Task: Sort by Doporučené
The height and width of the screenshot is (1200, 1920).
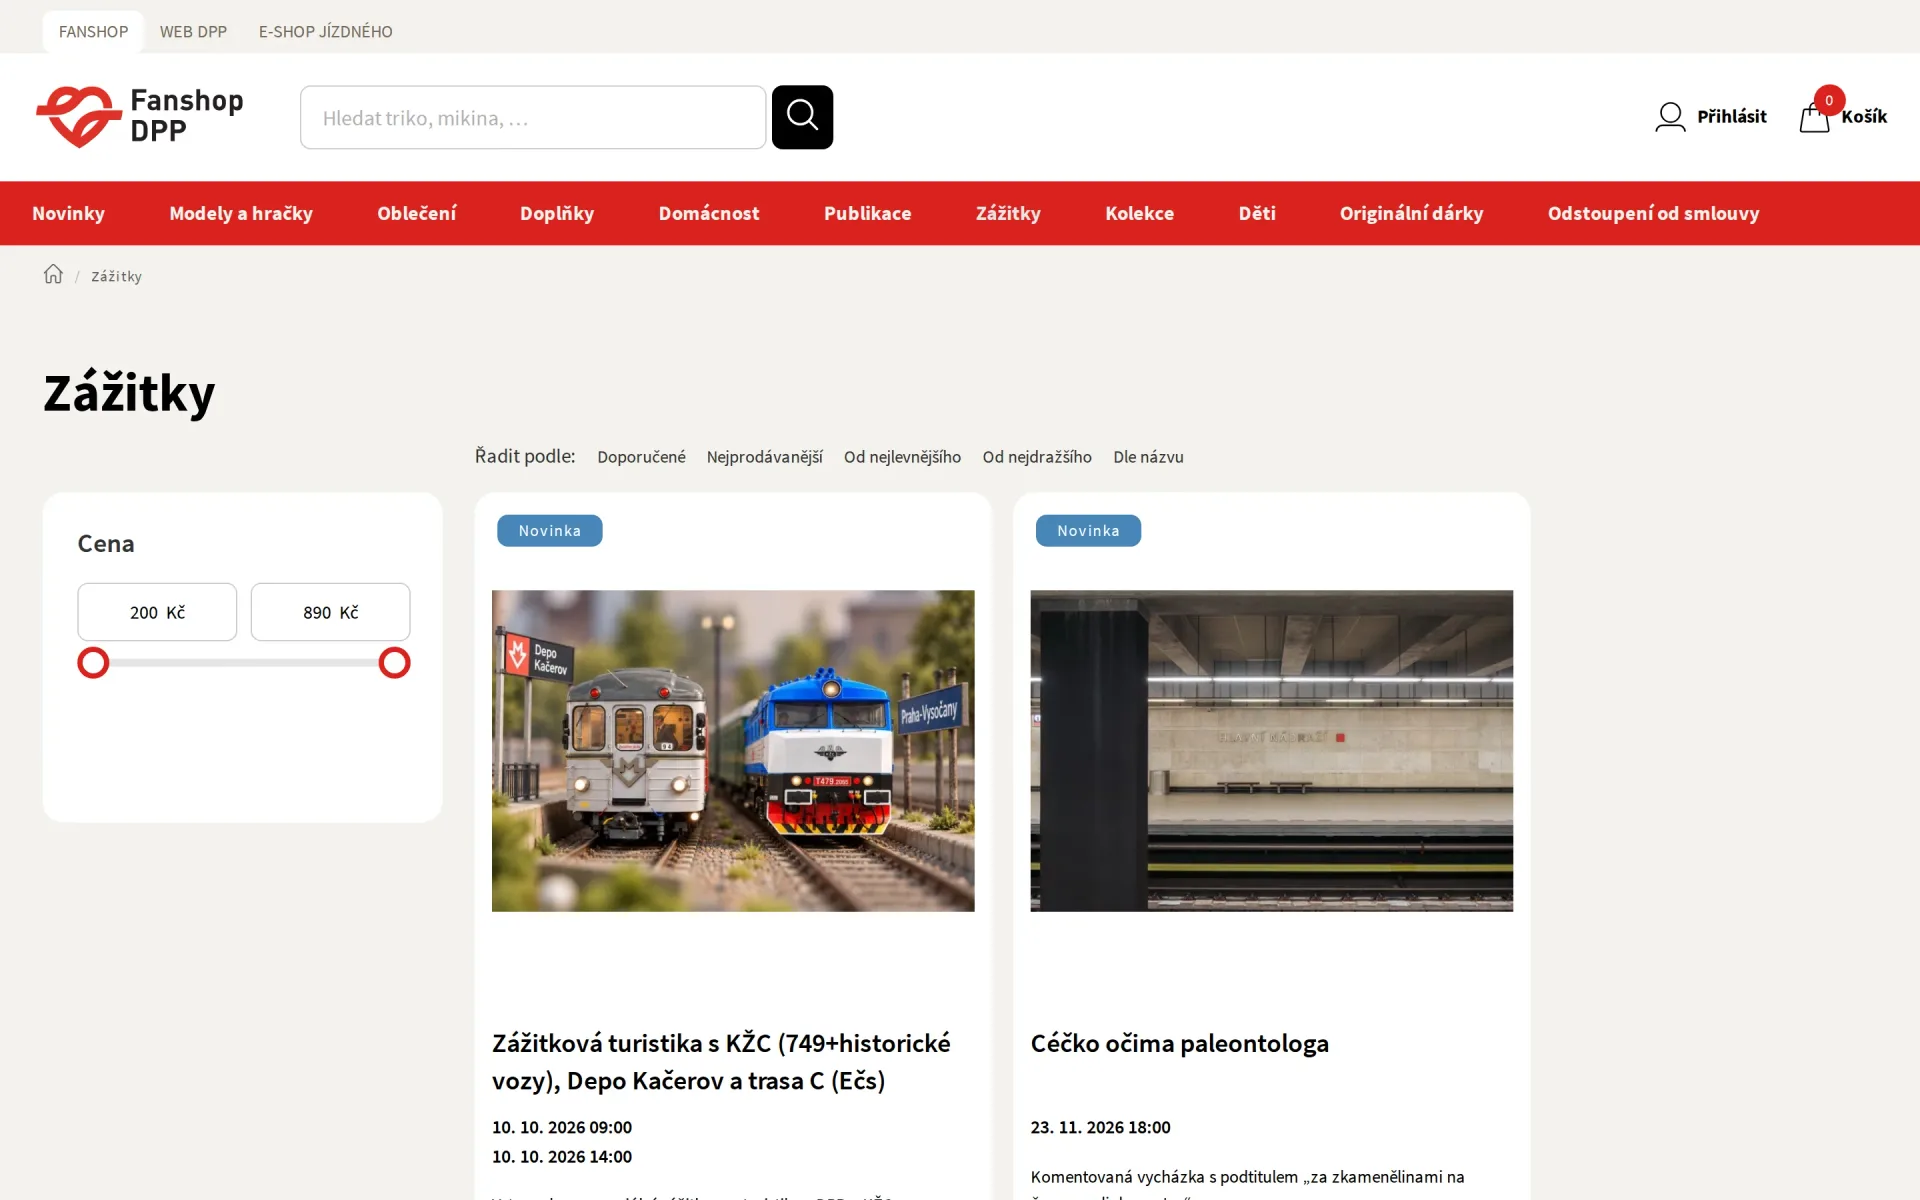Action: pyautogui.click(x=641, y=457)
